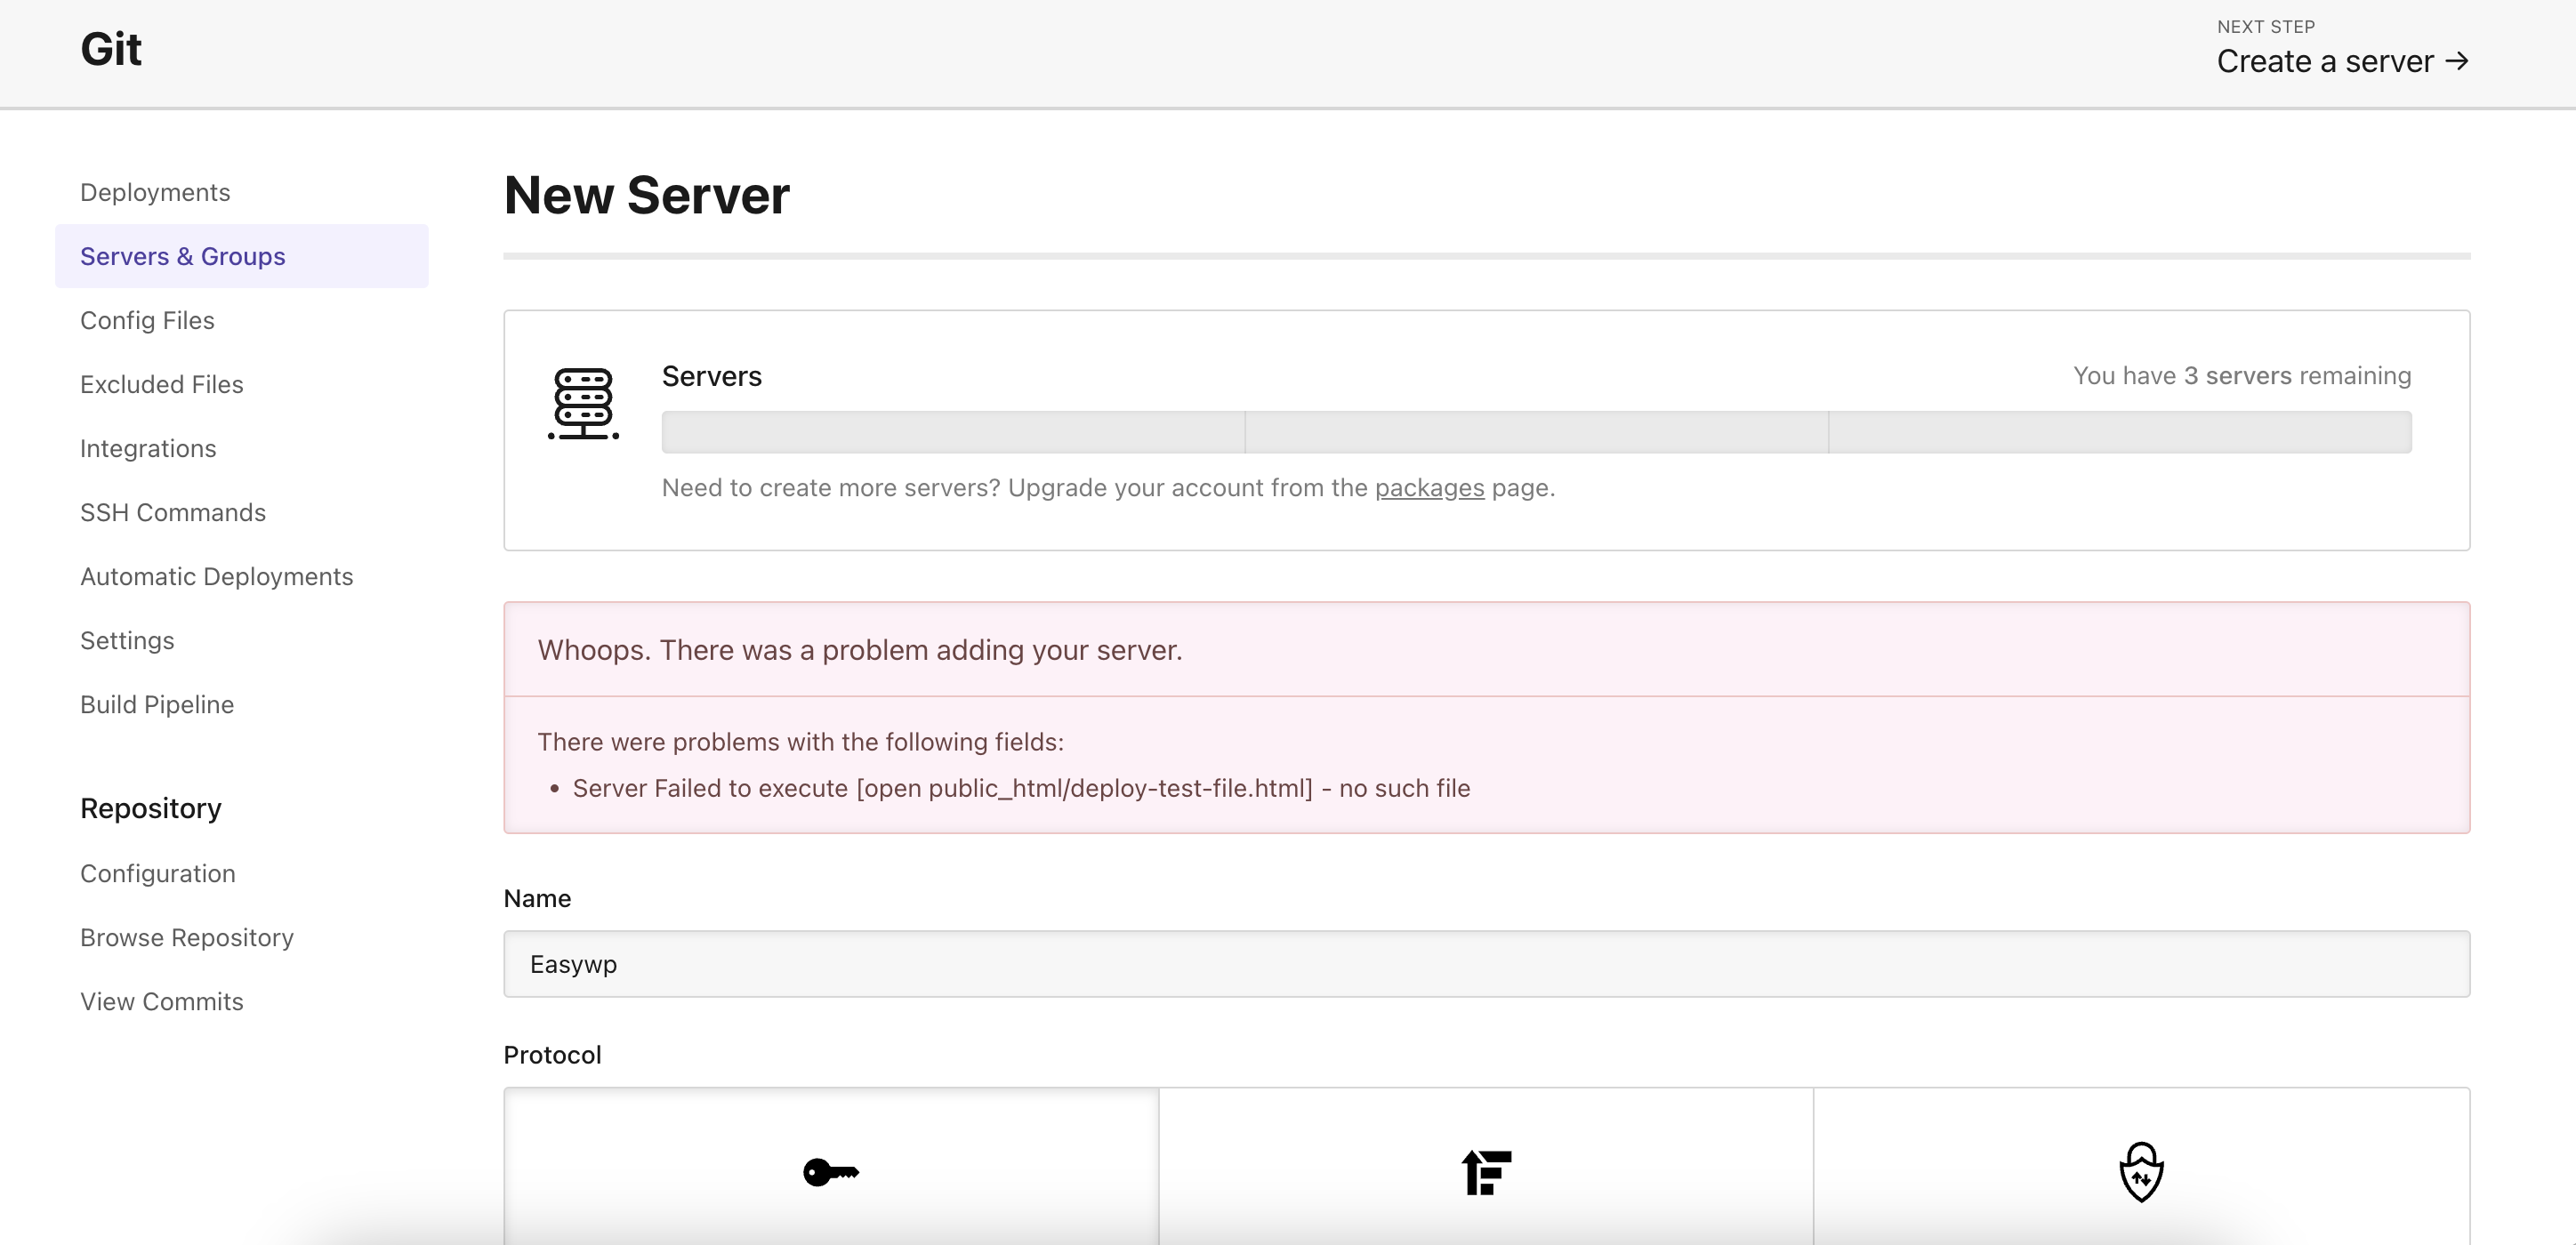Click the Name input field
2576x1245 pixels.
pyautogui.click(x=1486, y=964)
